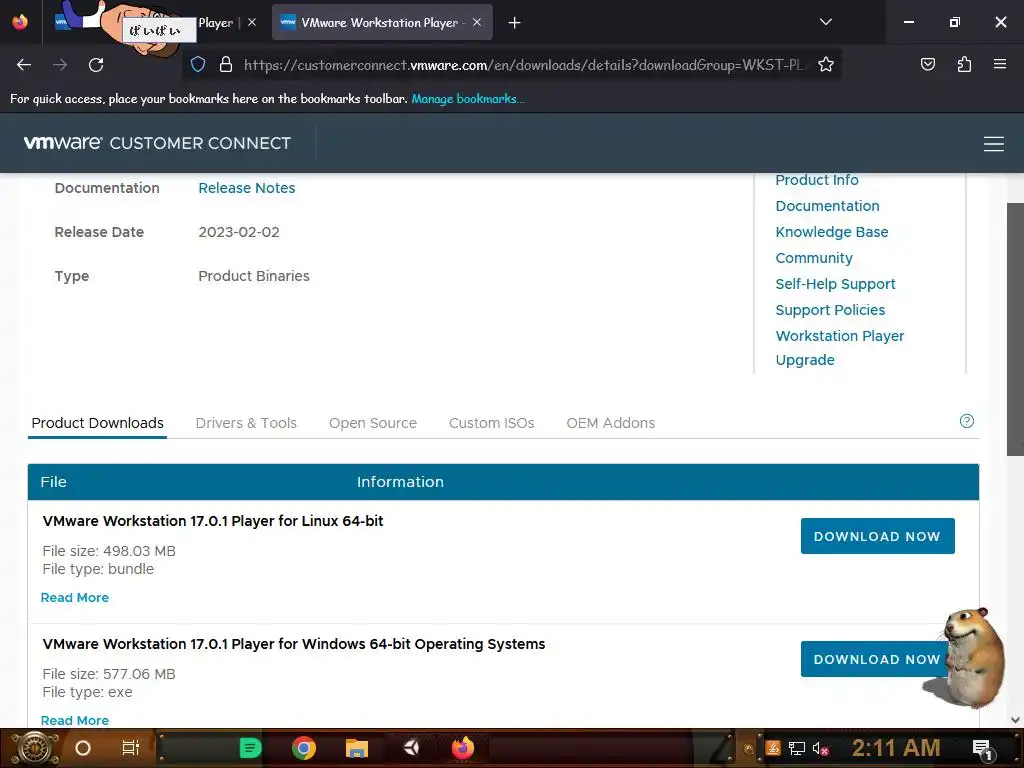Open the Release Notes link
This screenshot has width=1024, height=768.
(246, 188)
